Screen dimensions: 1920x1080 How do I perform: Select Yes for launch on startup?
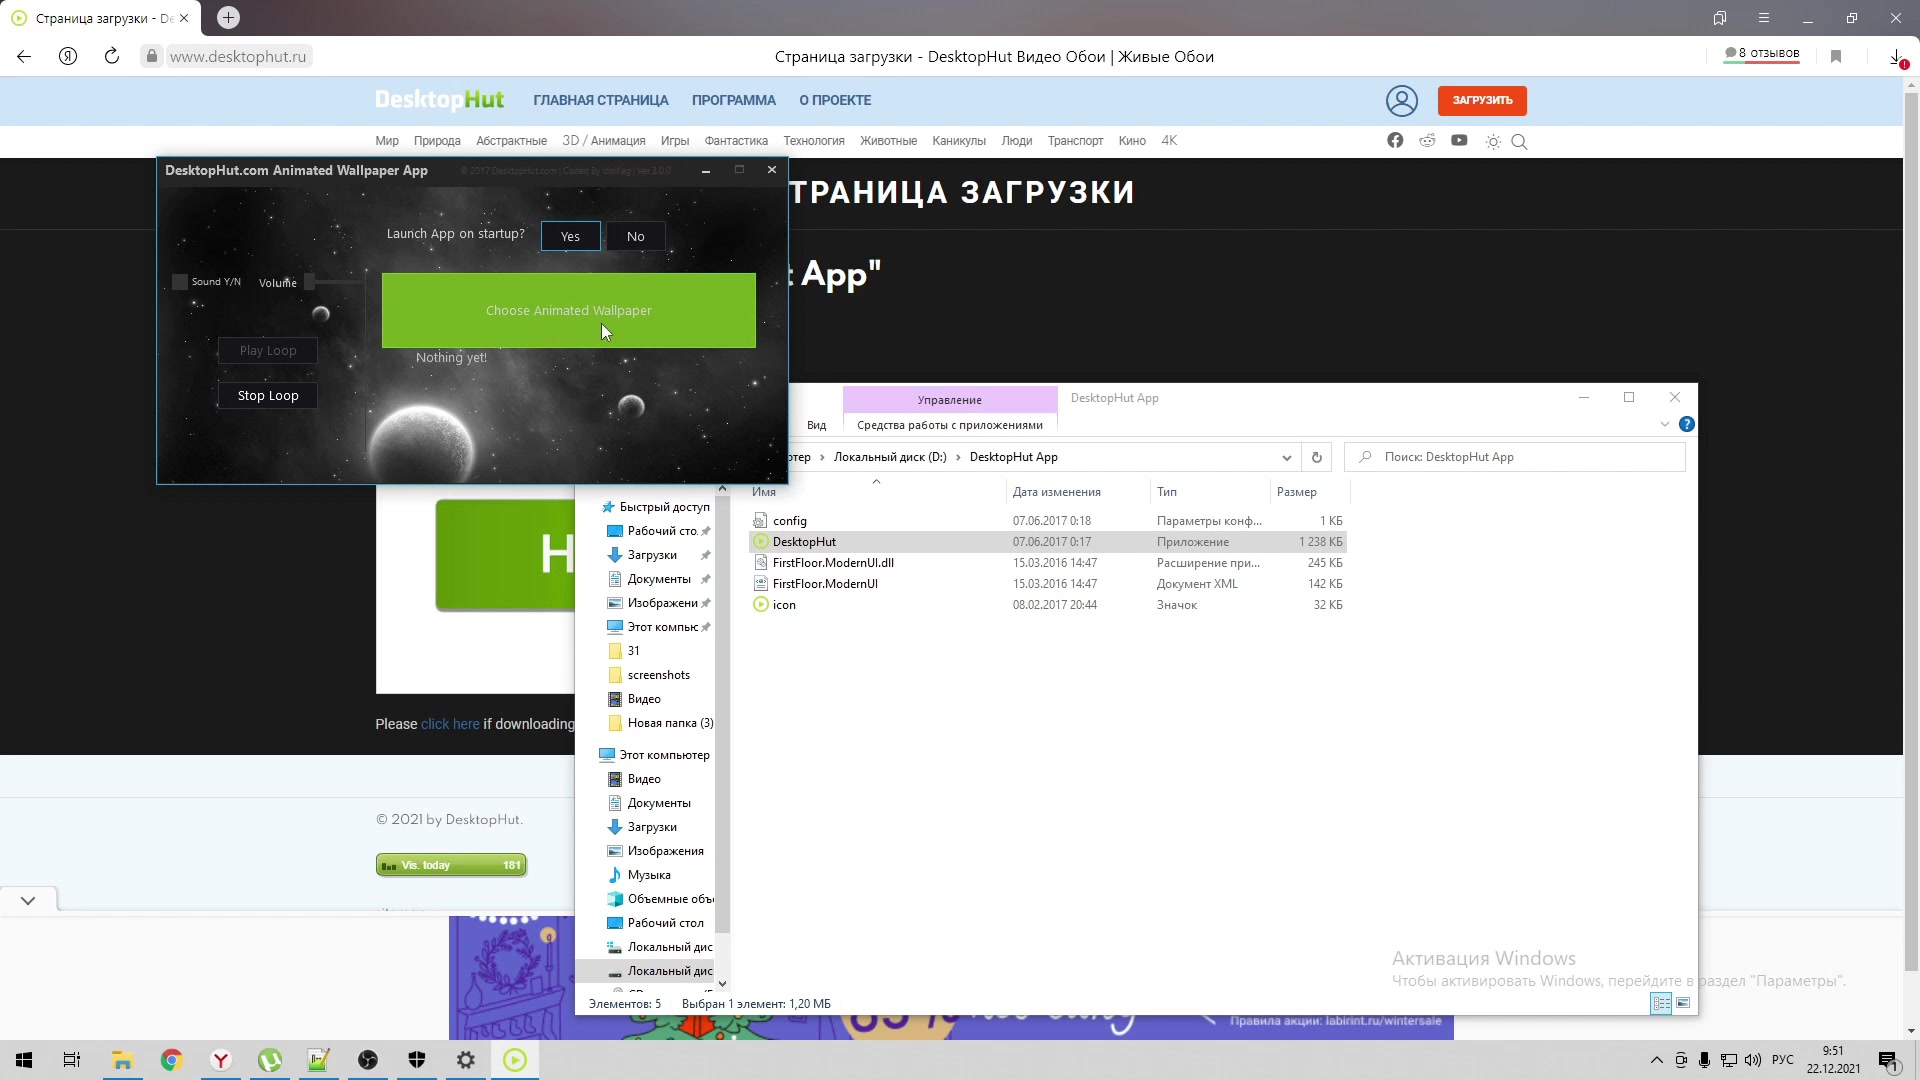pos(570,236)
